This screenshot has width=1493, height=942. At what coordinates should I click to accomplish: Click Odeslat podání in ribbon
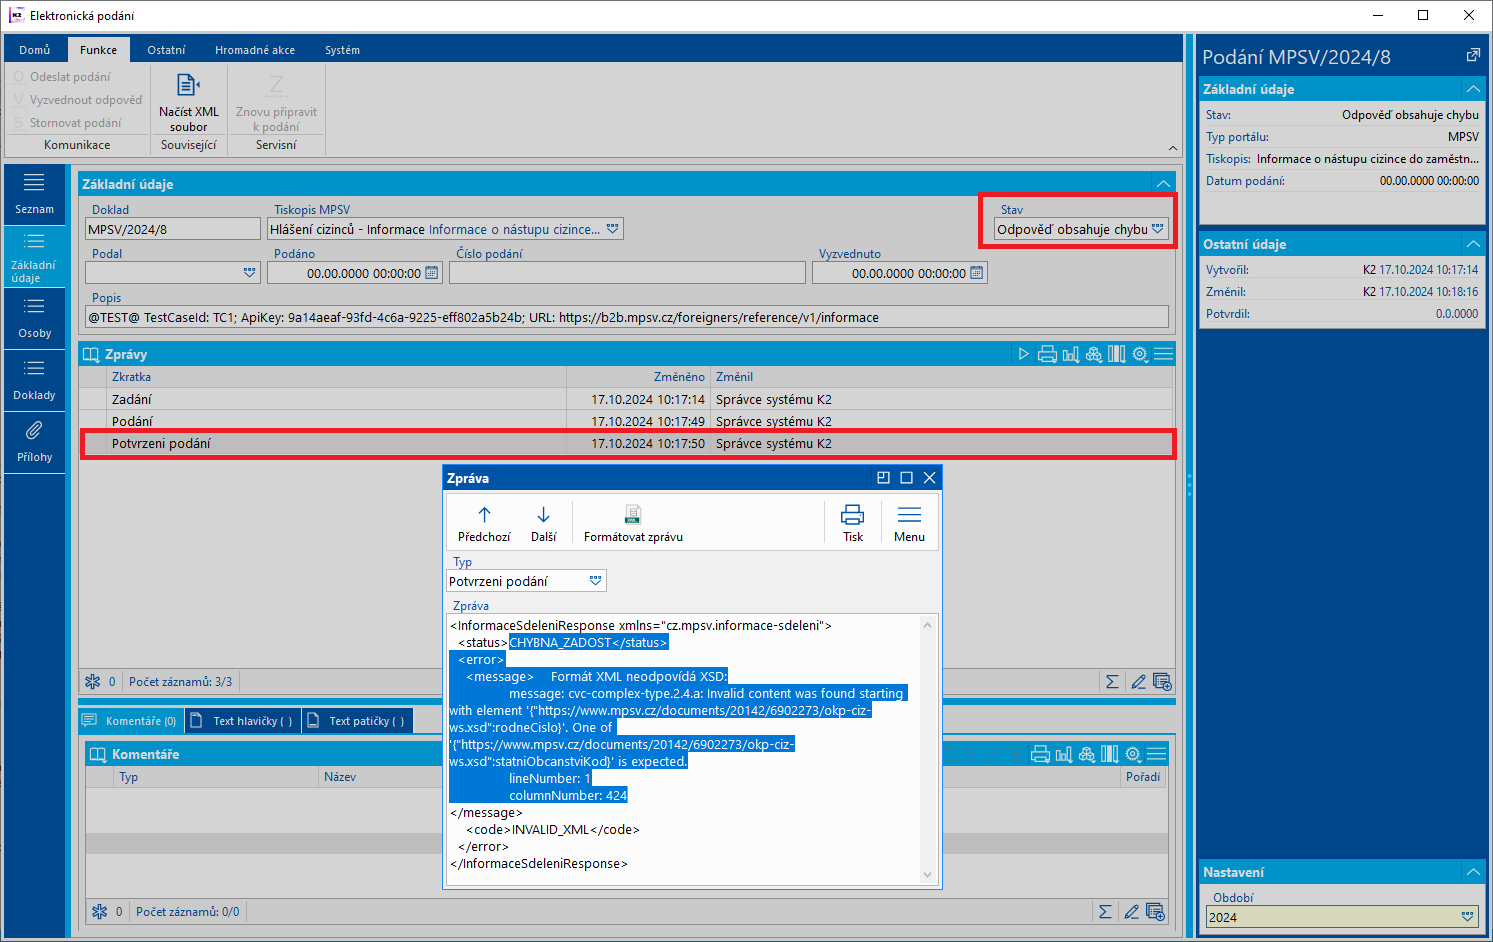(x=62, y=77)
